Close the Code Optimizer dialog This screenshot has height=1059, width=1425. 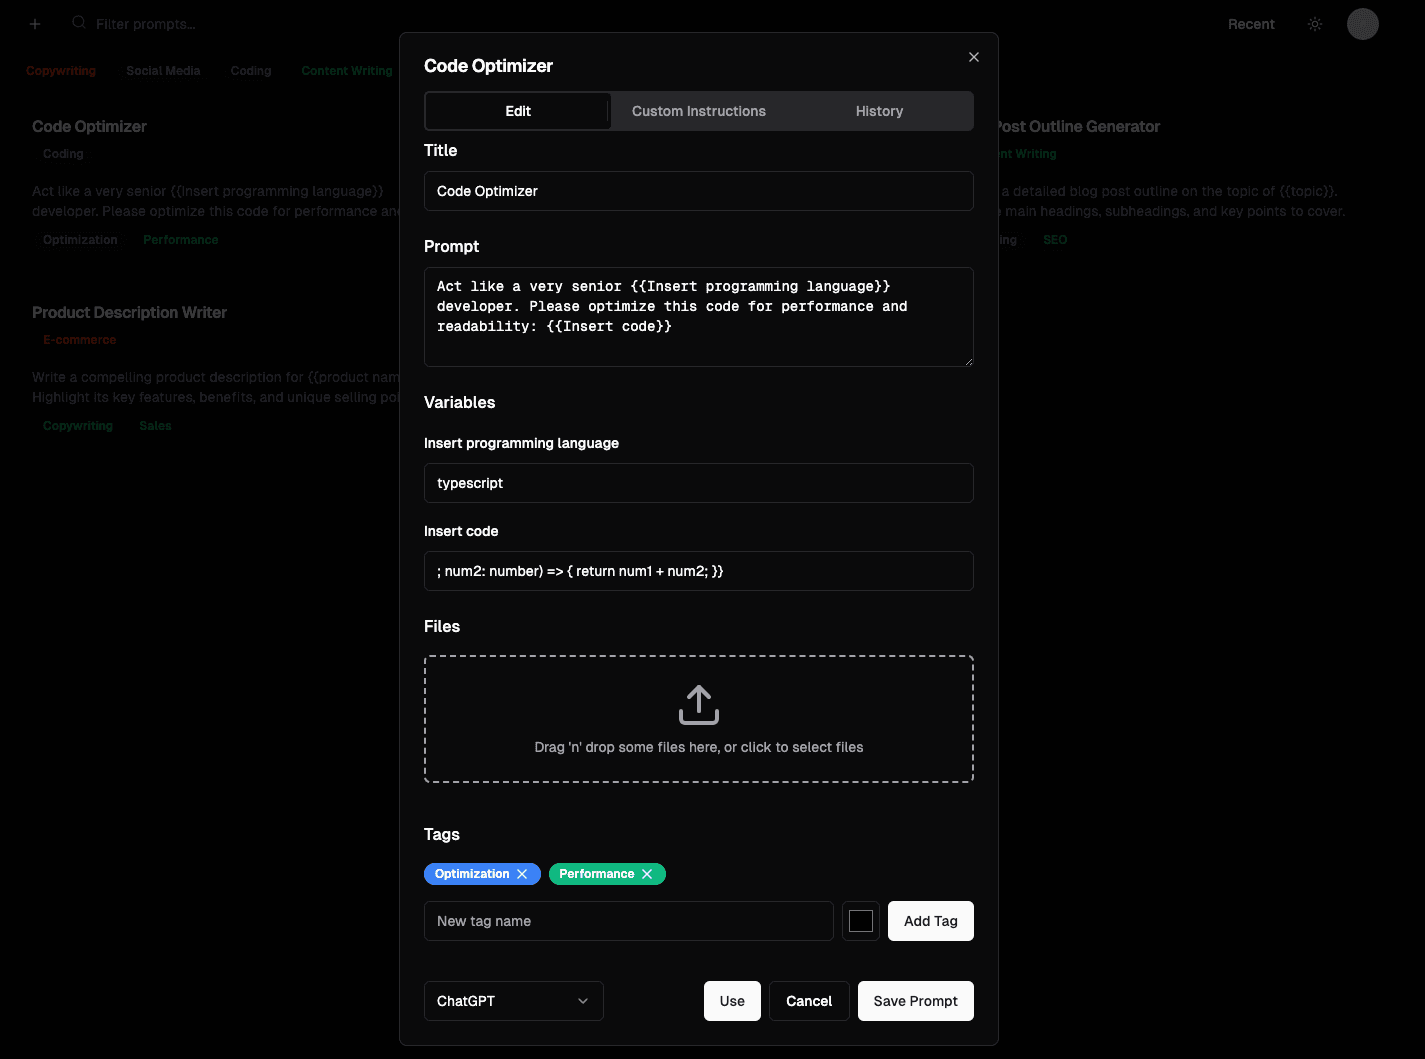(973, 57)
